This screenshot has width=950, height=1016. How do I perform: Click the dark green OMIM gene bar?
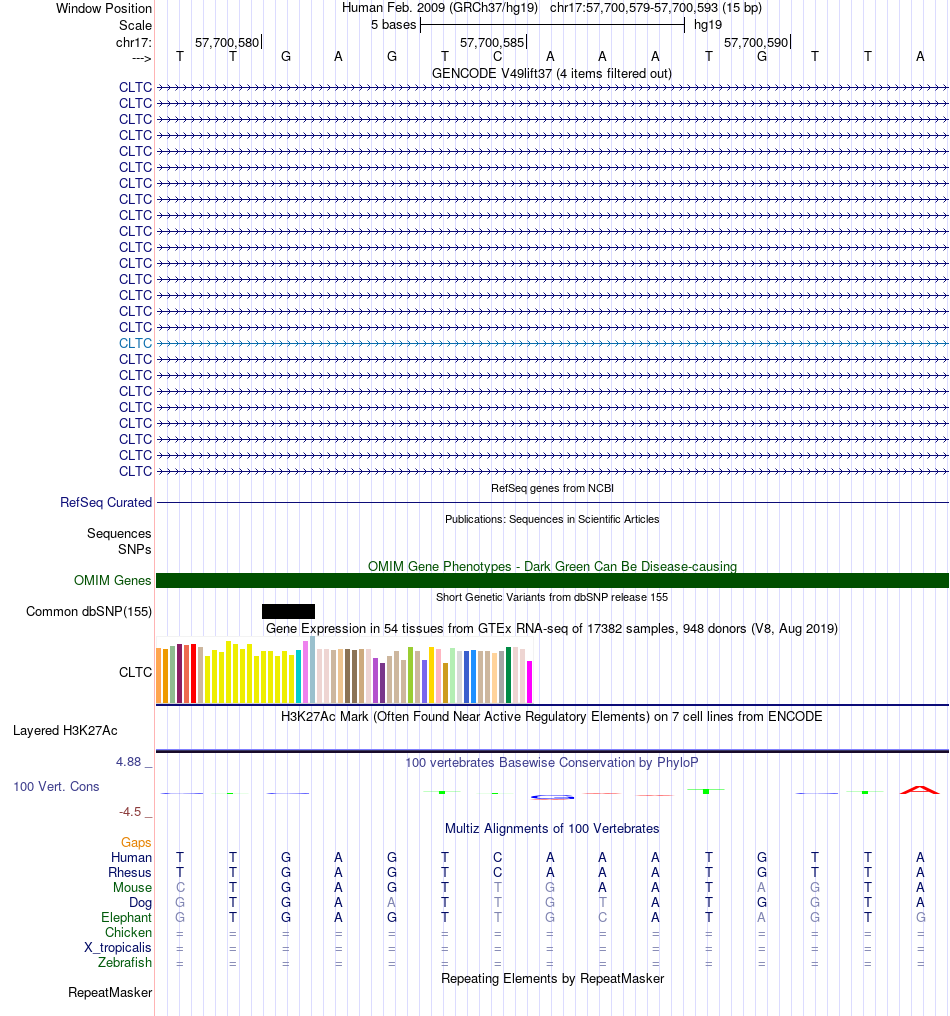552,581
